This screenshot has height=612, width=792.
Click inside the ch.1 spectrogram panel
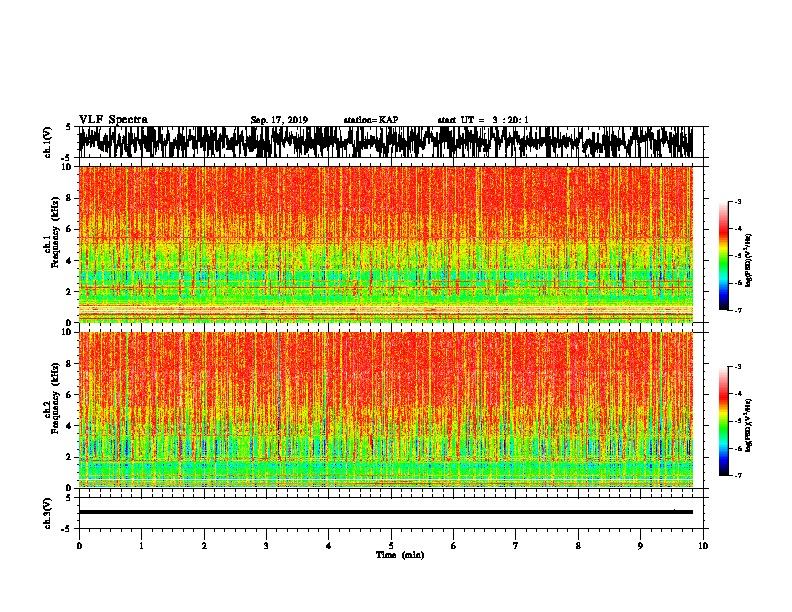385,244
